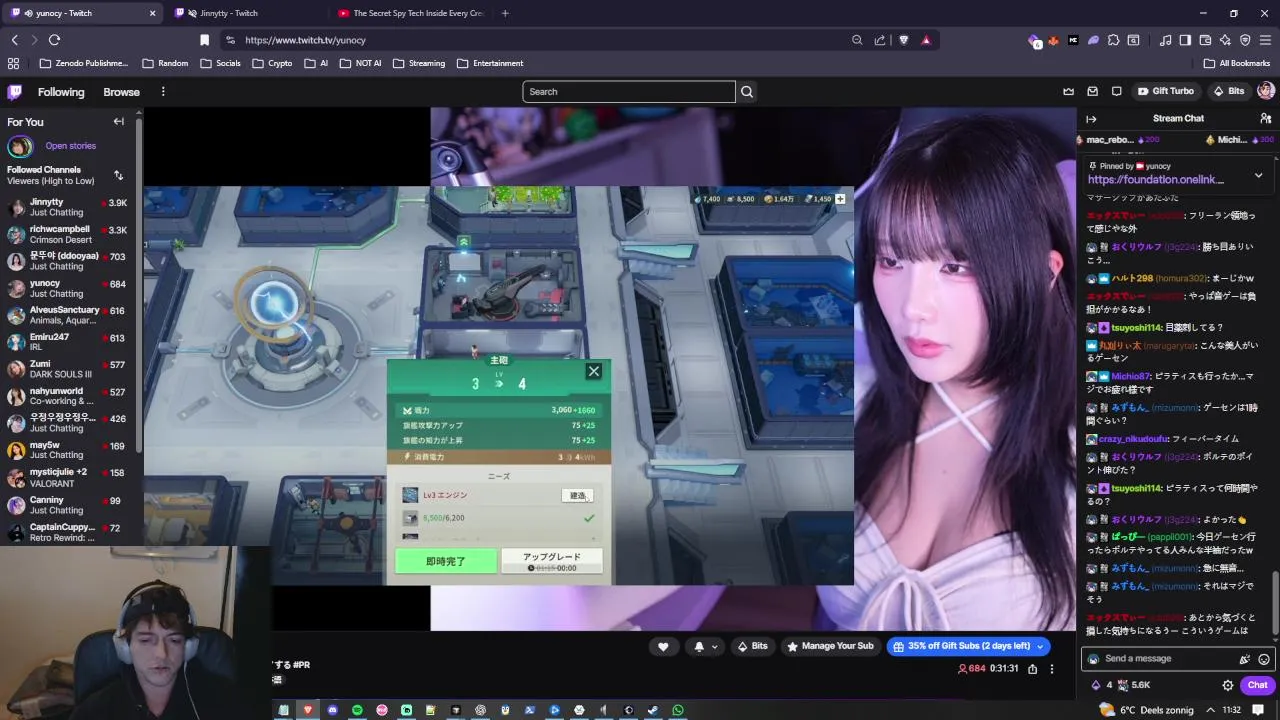Expand the 35% off Gift Subs dropdown

pos(1040,647)
